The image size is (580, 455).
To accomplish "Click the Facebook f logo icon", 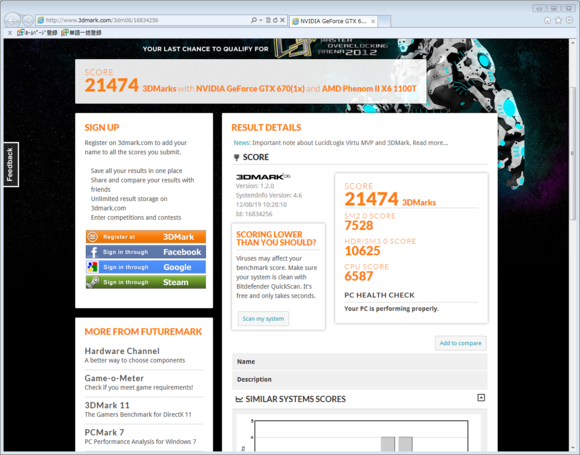I will tap(93, 252).
